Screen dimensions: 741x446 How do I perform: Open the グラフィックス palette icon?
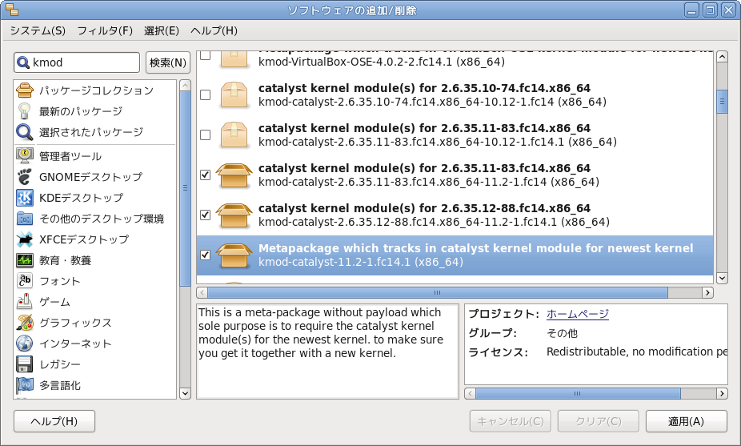[x=25, y=322]
